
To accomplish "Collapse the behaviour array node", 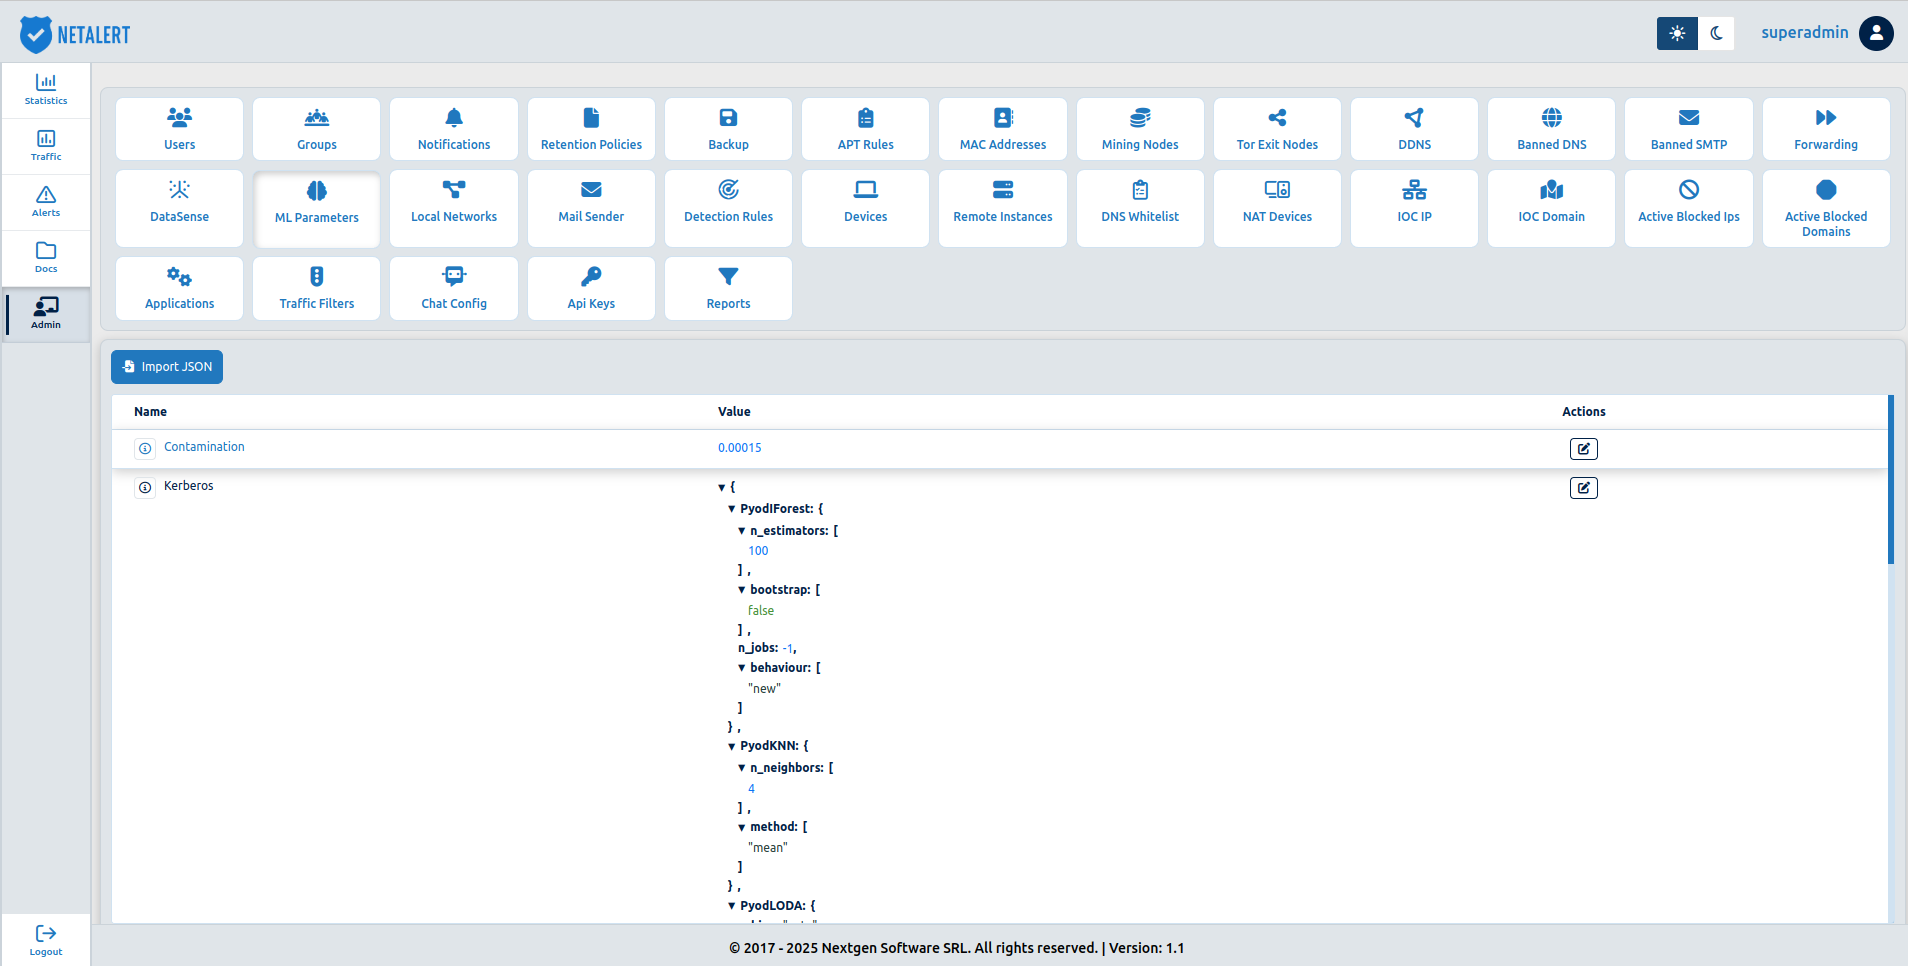I will tap(741, 668).
